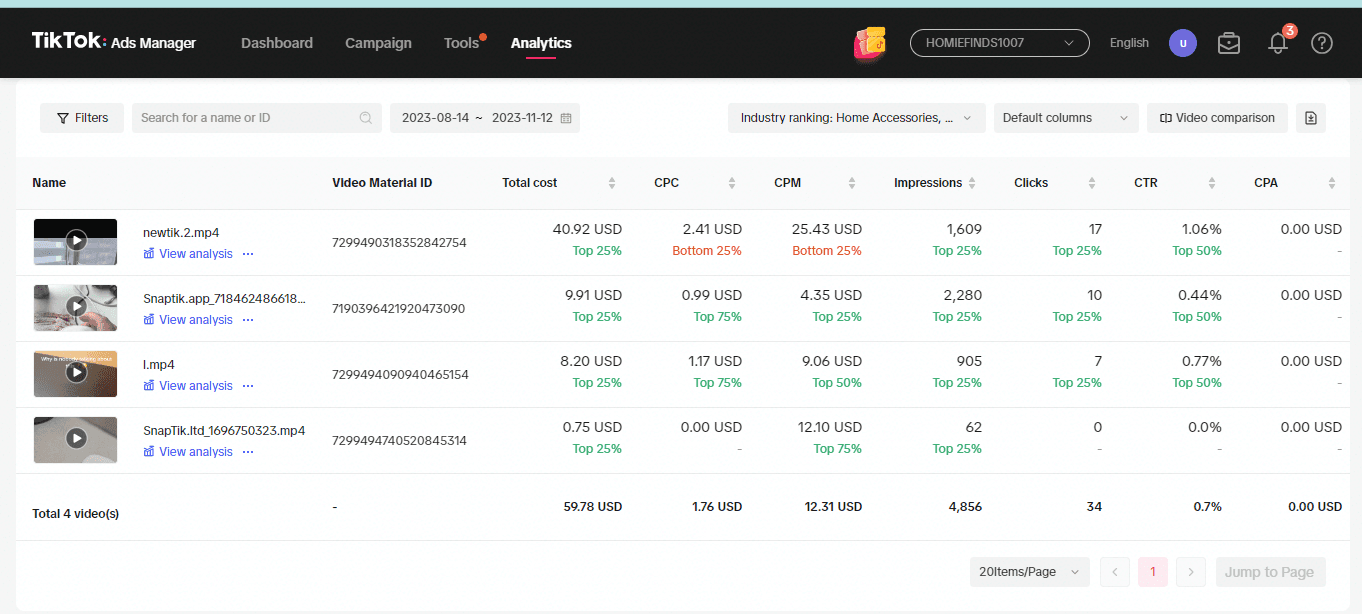Open more options for Snaptik.app_718462486618

coord(248,320)
